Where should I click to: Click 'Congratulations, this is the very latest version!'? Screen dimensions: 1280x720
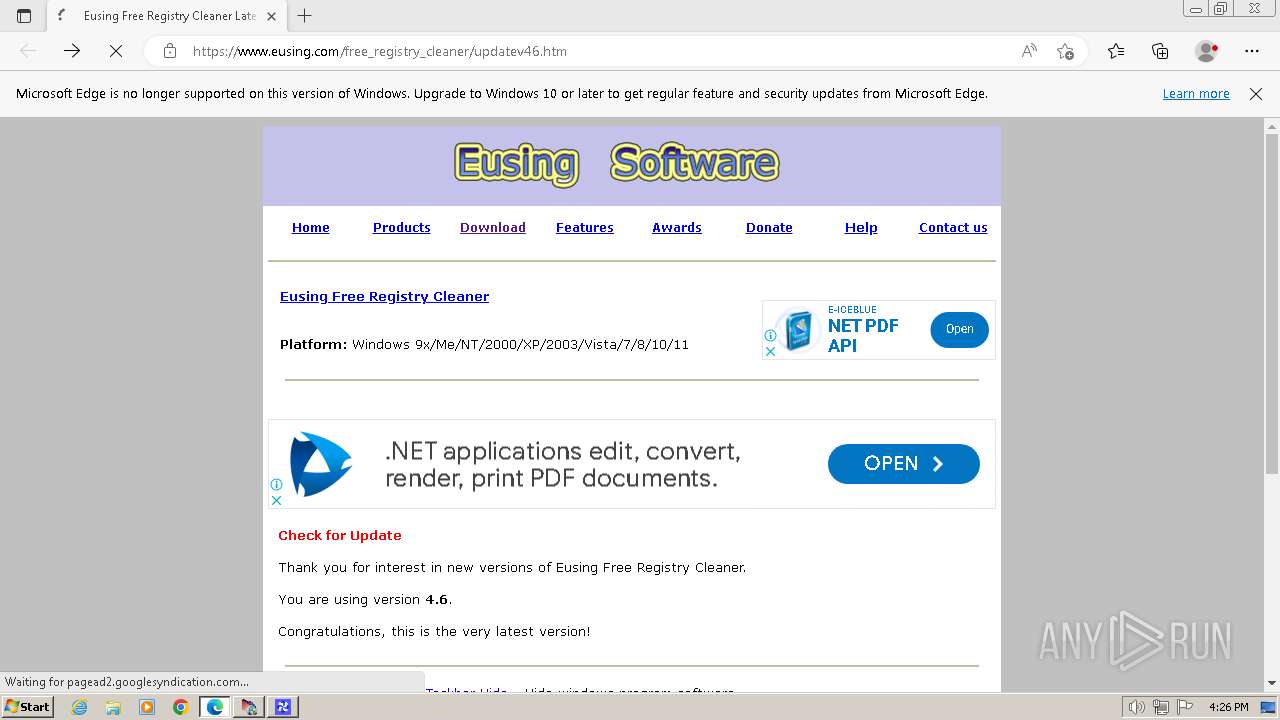[x=434, y=631]
